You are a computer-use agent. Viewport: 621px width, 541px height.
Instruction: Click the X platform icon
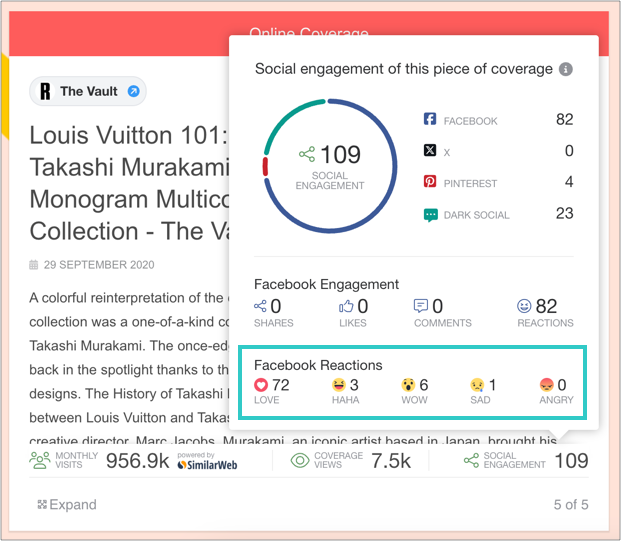[x=430, y=151]
